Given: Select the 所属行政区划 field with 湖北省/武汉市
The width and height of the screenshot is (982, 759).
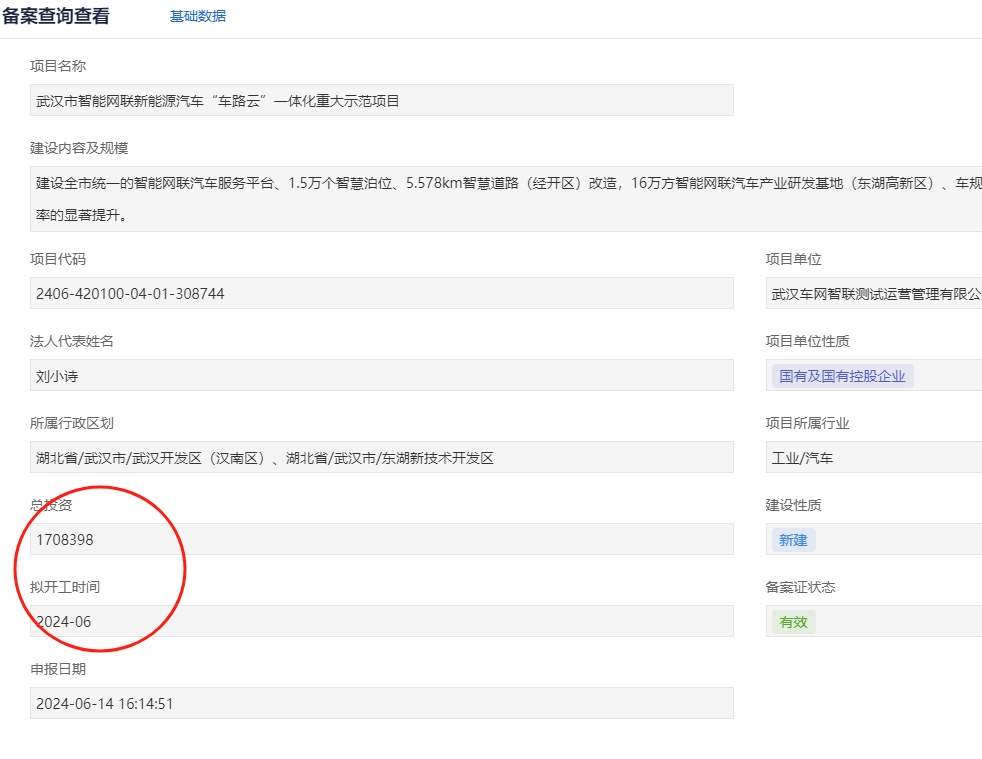Looking at the screenshot, I should pyautogui.click(x=381, y=457).
